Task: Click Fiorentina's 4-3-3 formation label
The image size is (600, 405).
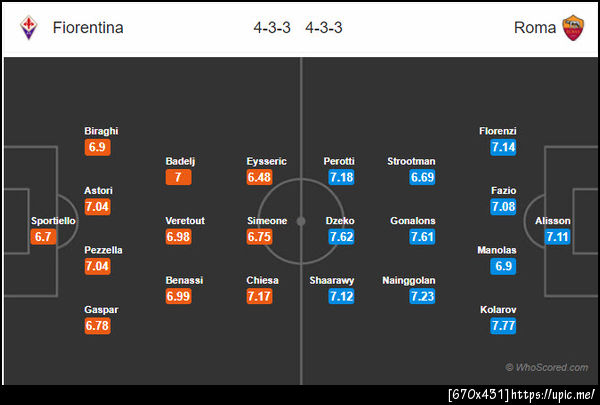Action: coord(272,28)
